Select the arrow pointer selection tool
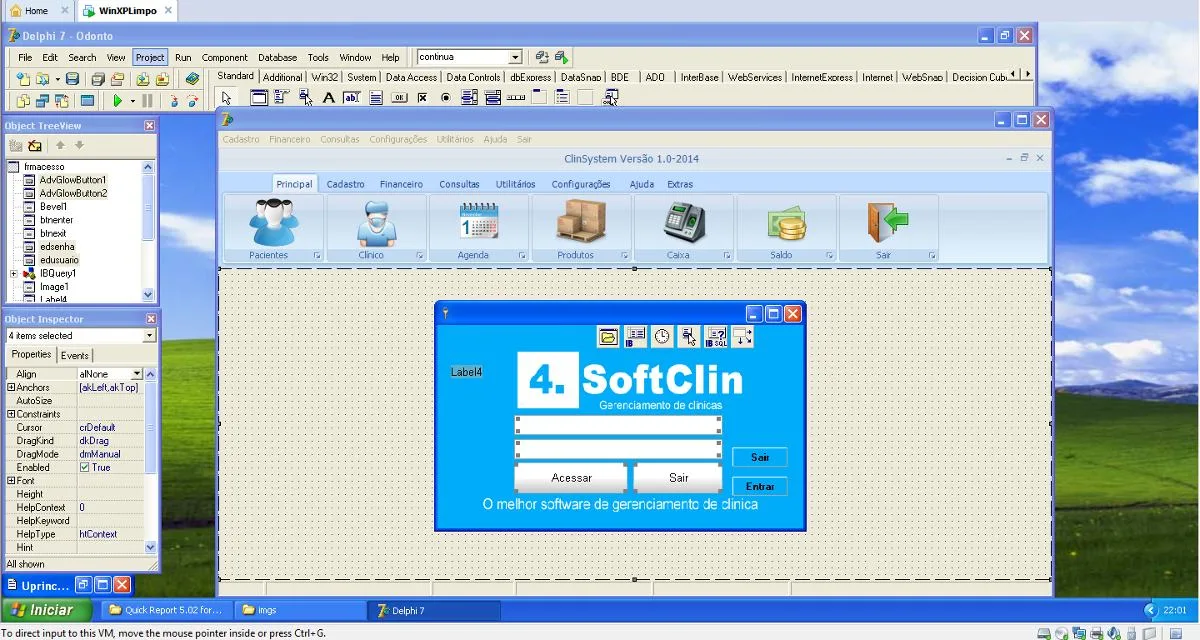 click(x=227, y=98)
